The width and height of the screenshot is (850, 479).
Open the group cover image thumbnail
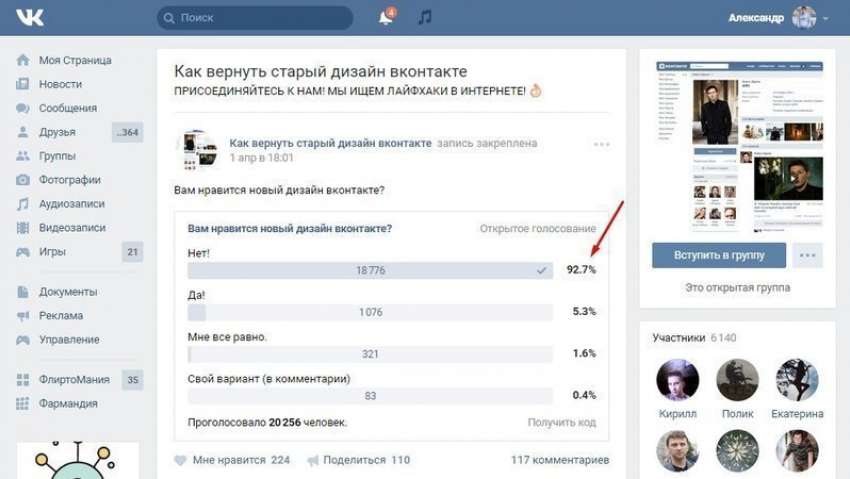[739, 147]
